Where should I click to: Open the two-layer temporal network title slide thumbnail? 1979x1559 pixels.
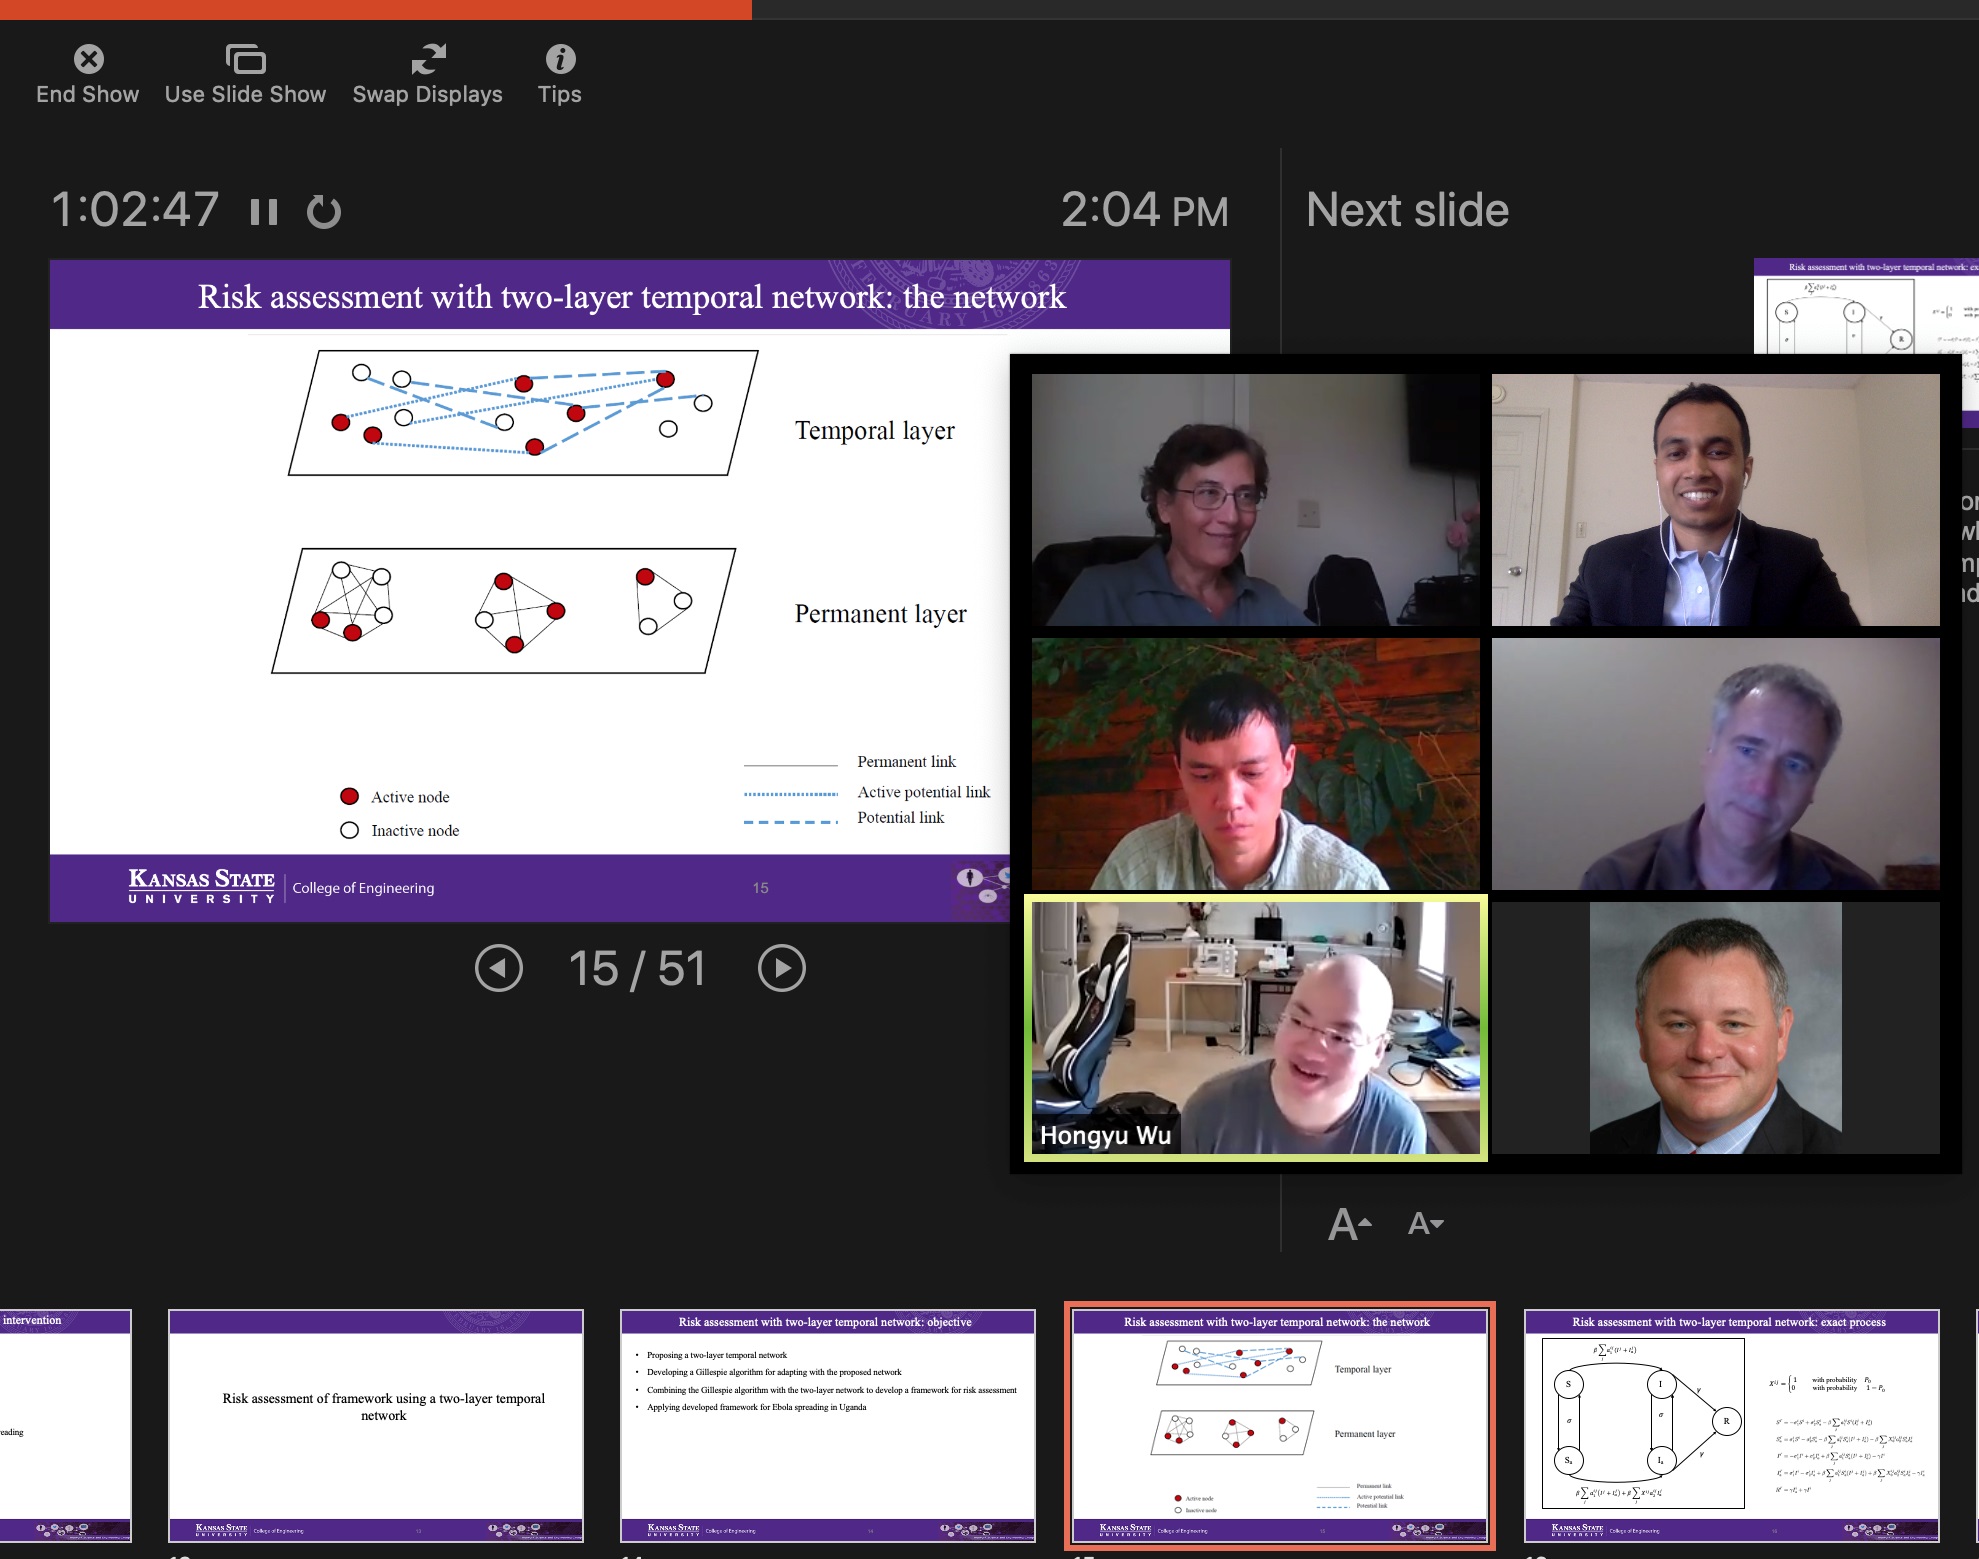[x=376, y=1425]
